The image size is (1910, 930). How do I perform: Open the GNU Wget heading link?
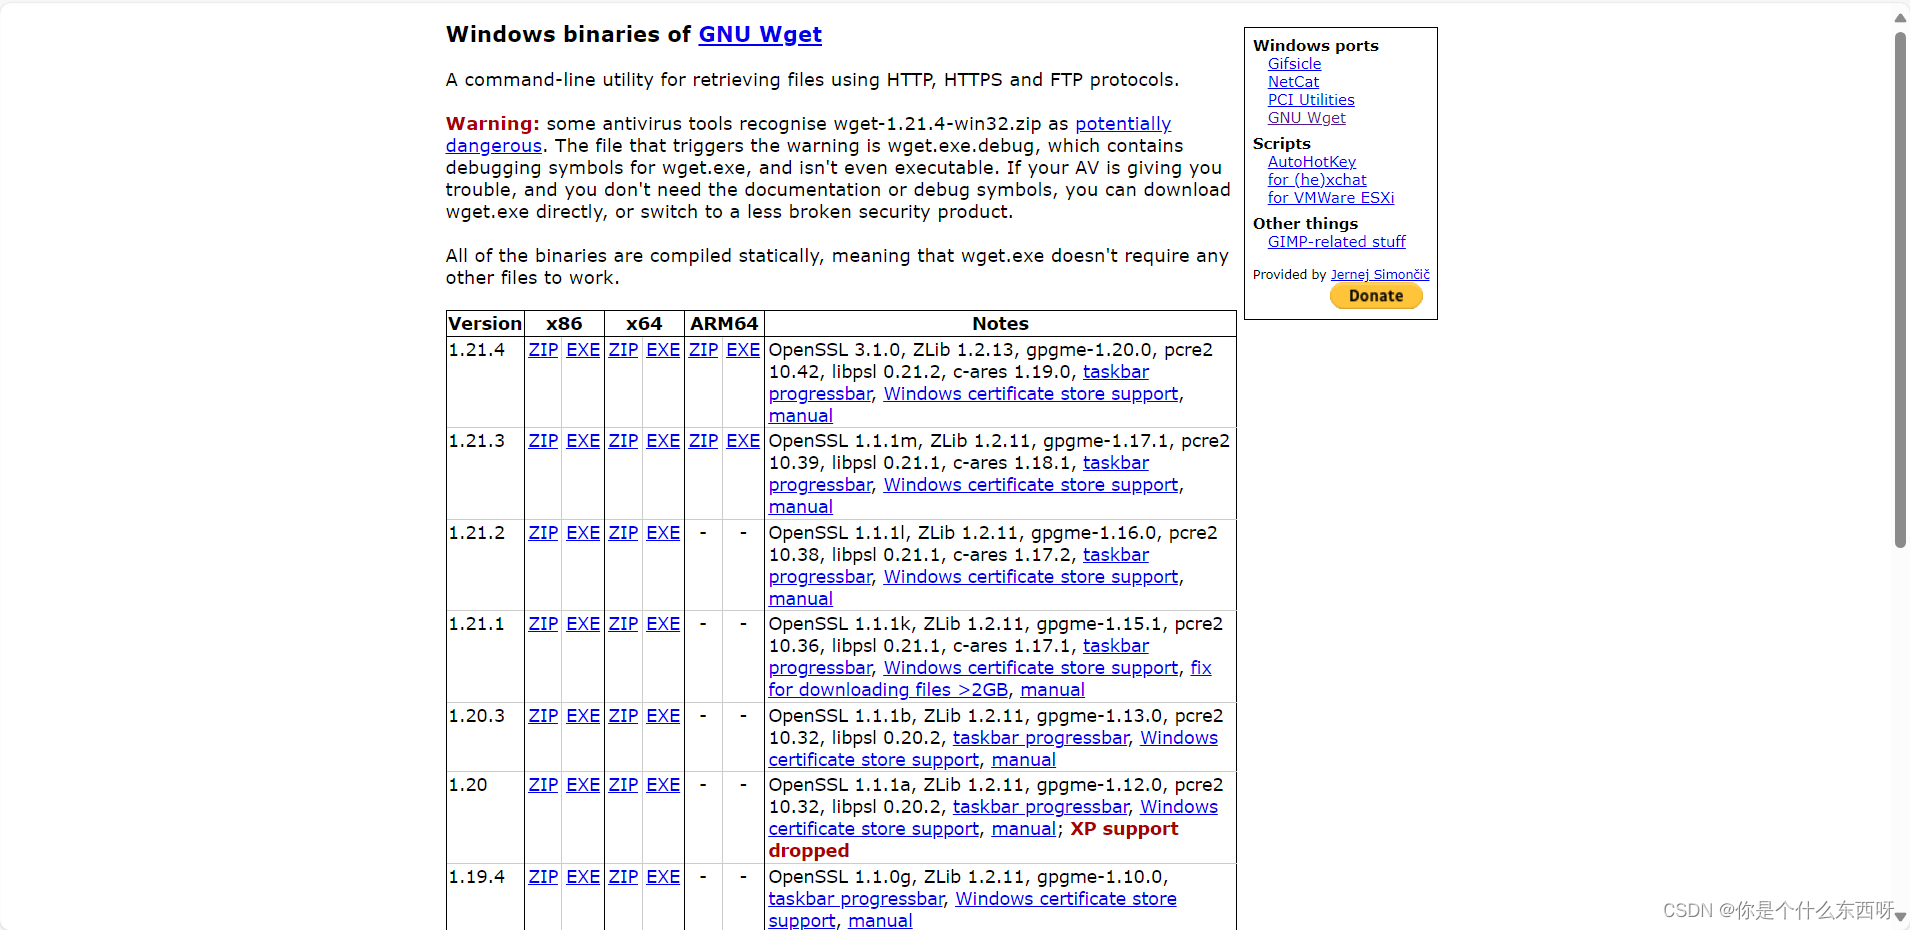(x=760, y=35)
